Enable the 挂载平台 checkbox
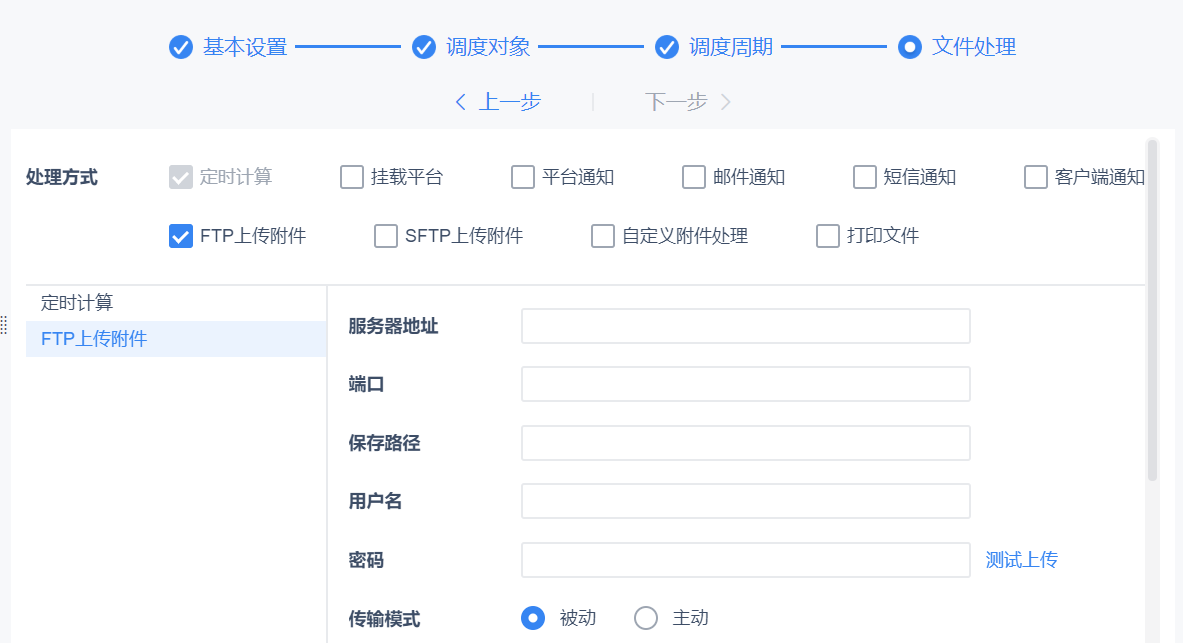 pyautogui.click(x=352, y=177)
